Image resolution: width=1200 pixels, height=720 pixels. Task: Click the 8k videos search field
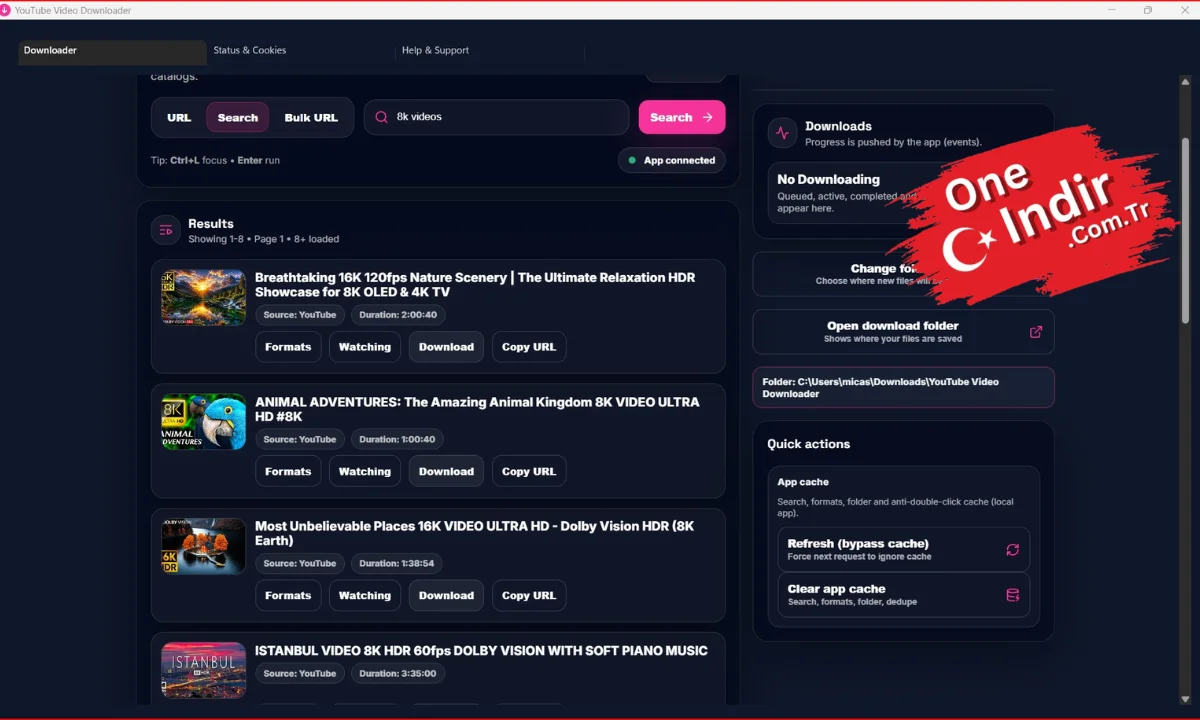click(497, 117)
